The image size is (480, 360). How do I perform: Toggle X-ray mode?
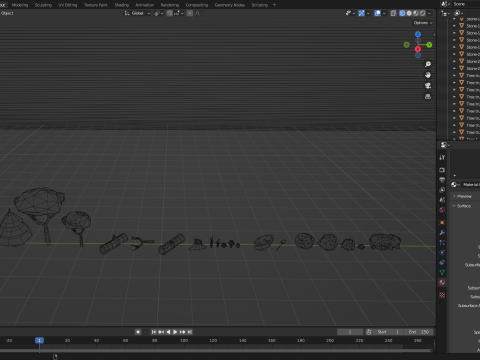tap(393, 13)
